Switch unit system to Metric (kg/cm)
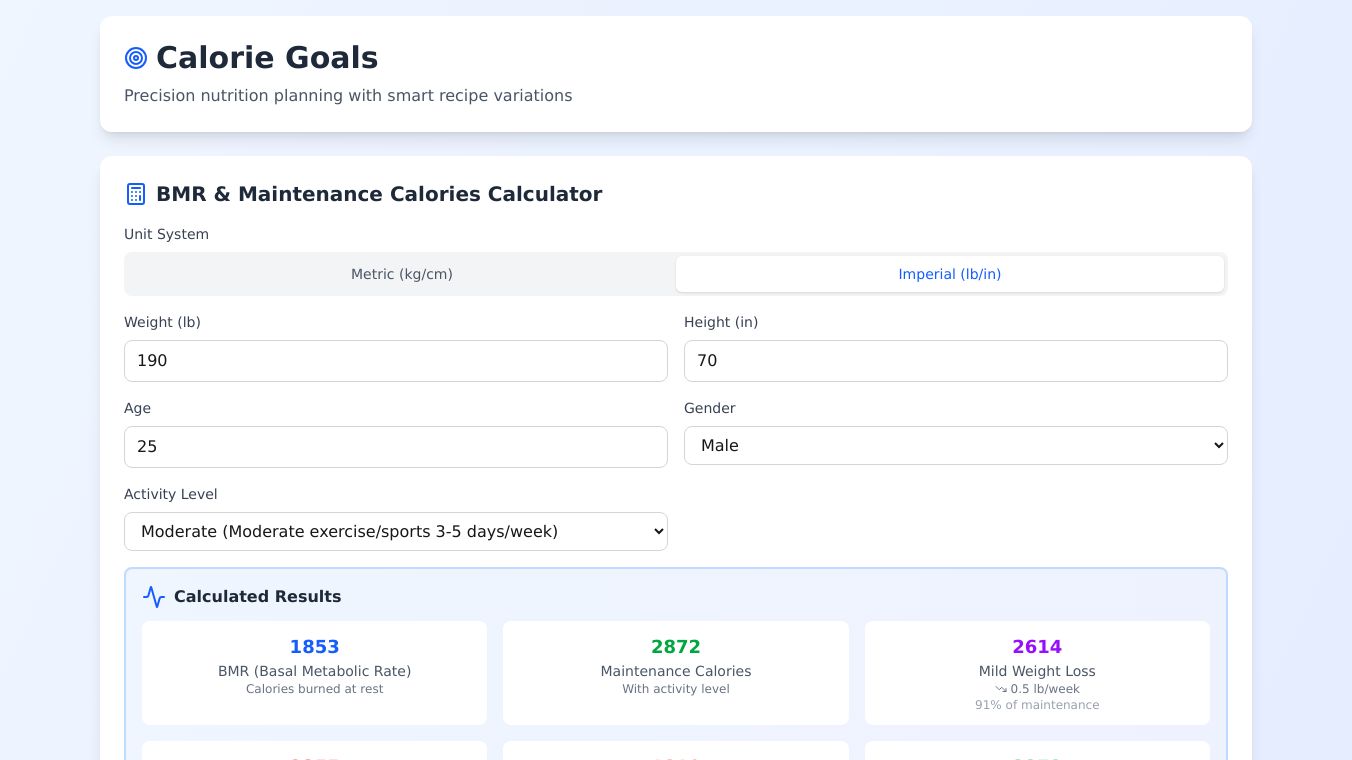1352x760 pixels. 401,274
